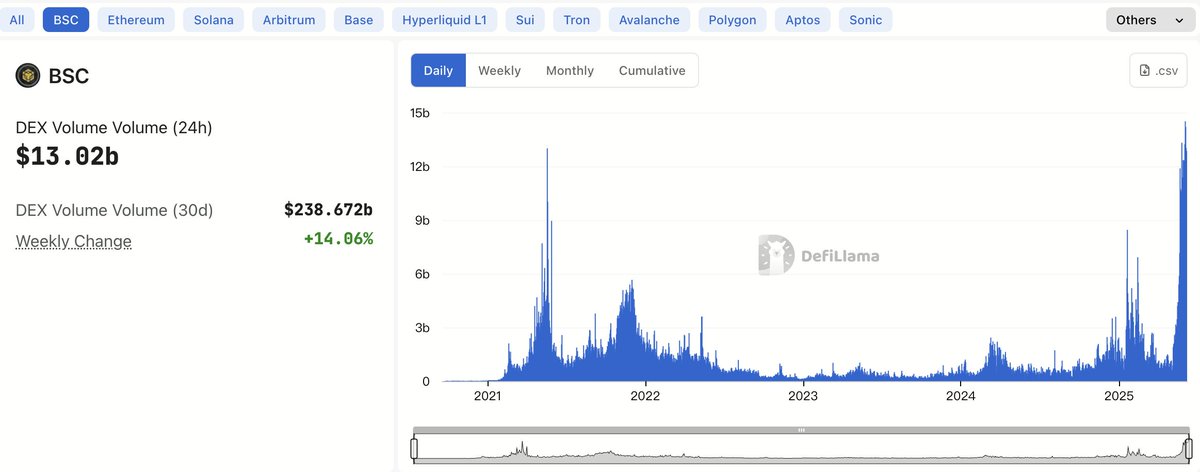Select the Sui chain filter
The height and width of the screenshot is (472, 1200).
click(526, 20)
